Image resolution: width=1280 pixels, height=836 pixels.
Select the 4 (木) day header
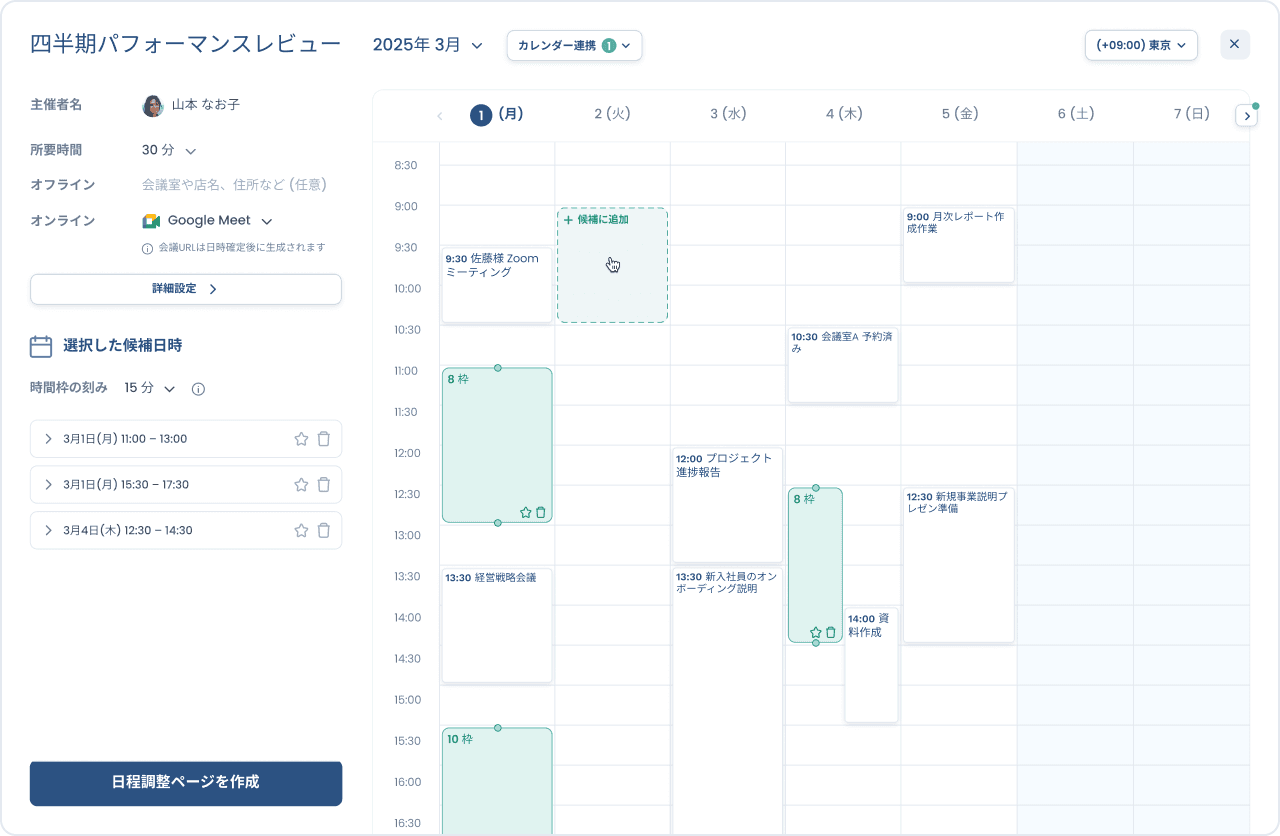(x=843, y=115)
